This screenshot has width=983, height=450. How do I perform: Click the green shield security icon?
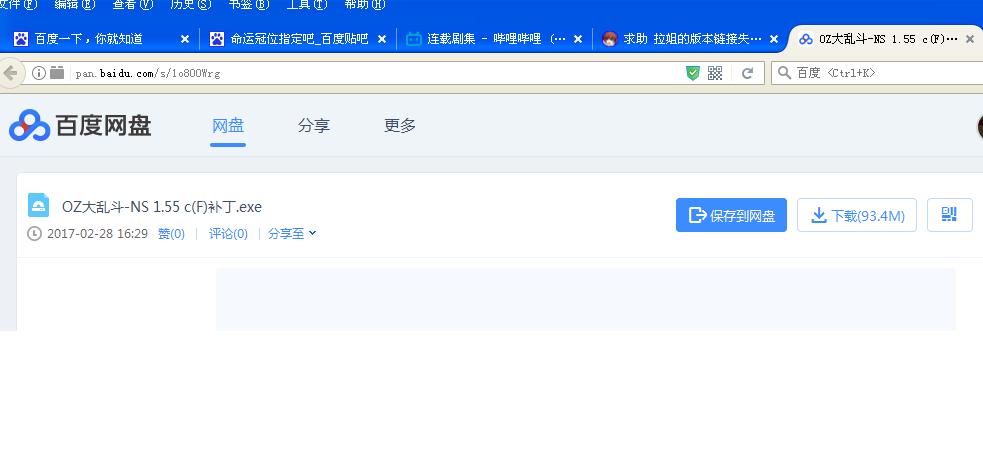click(693, 73)
